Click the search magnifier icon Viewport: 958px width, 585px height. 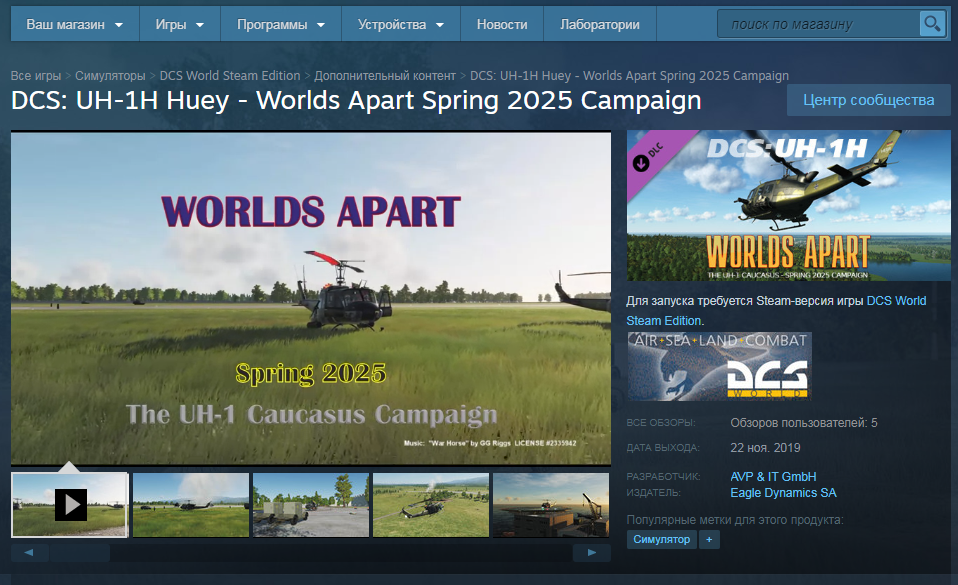coord(932,24)
